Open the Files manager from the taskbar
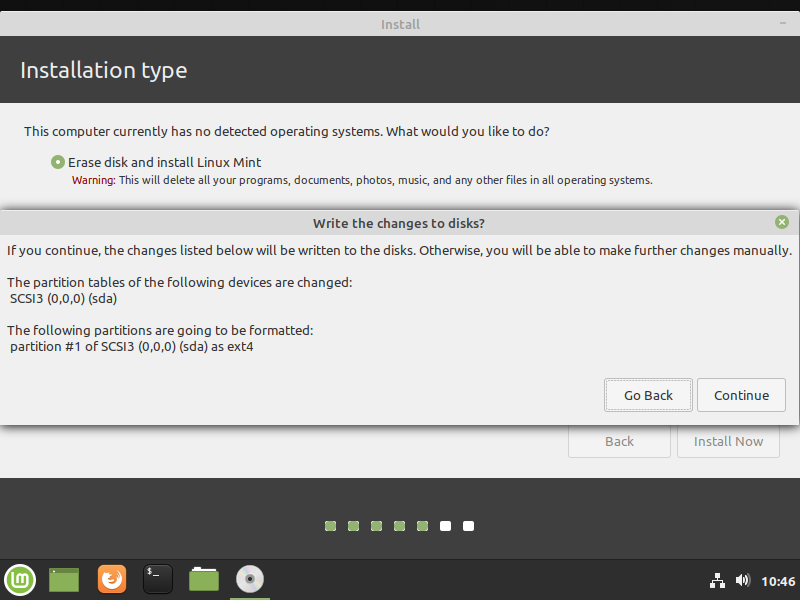Image resolution: width=800 pixels, height=600 pixels. (204, 580)
